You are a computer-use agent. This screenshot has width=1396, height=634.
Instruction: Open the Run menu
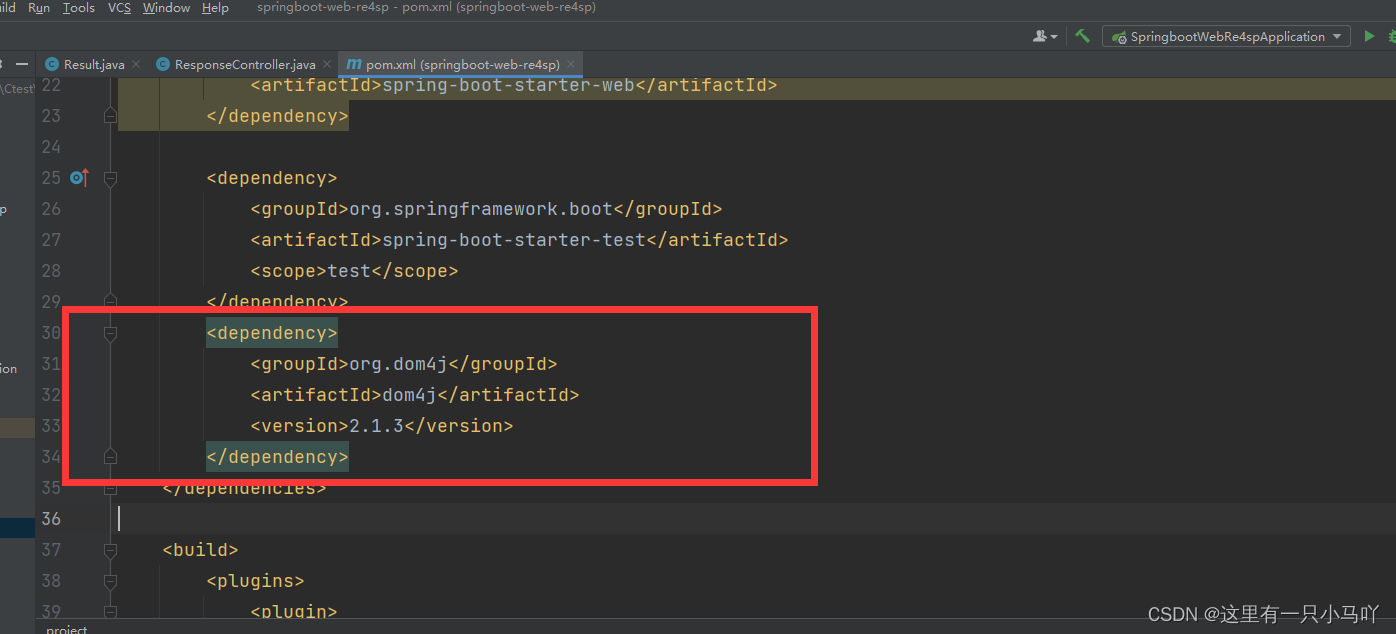coord(39,8)
